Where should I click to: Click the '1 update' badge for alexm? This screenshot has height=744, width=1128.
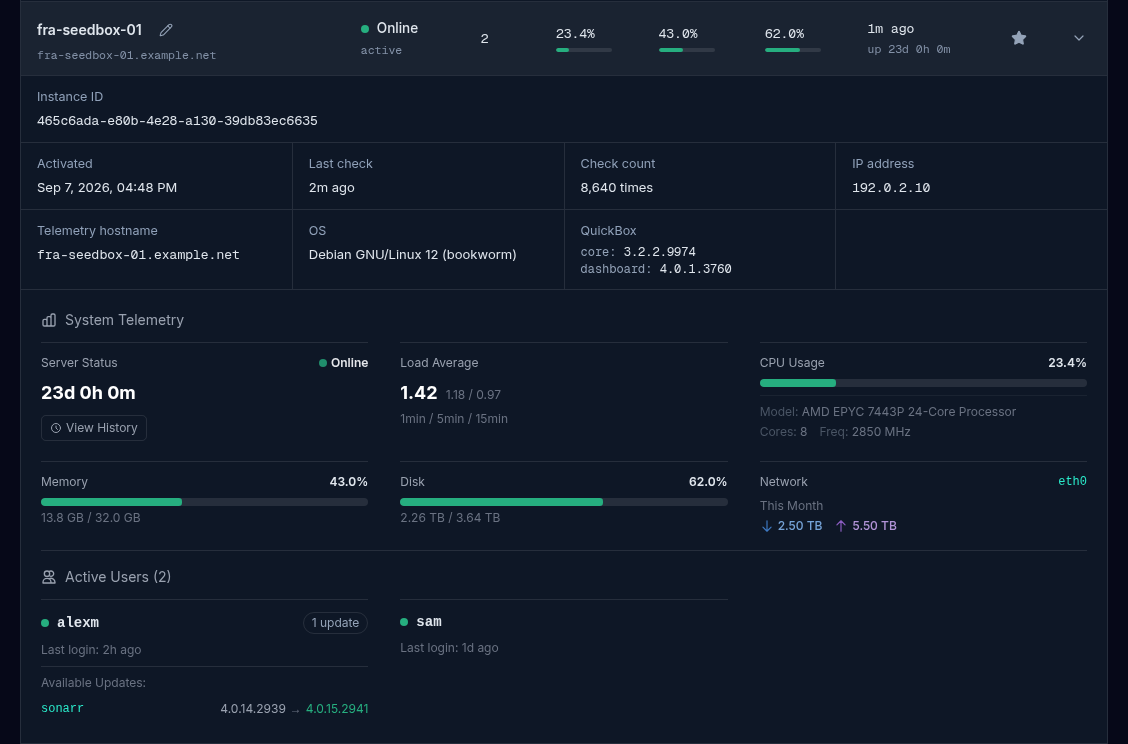pyautogui.click(x=335, y=622)
